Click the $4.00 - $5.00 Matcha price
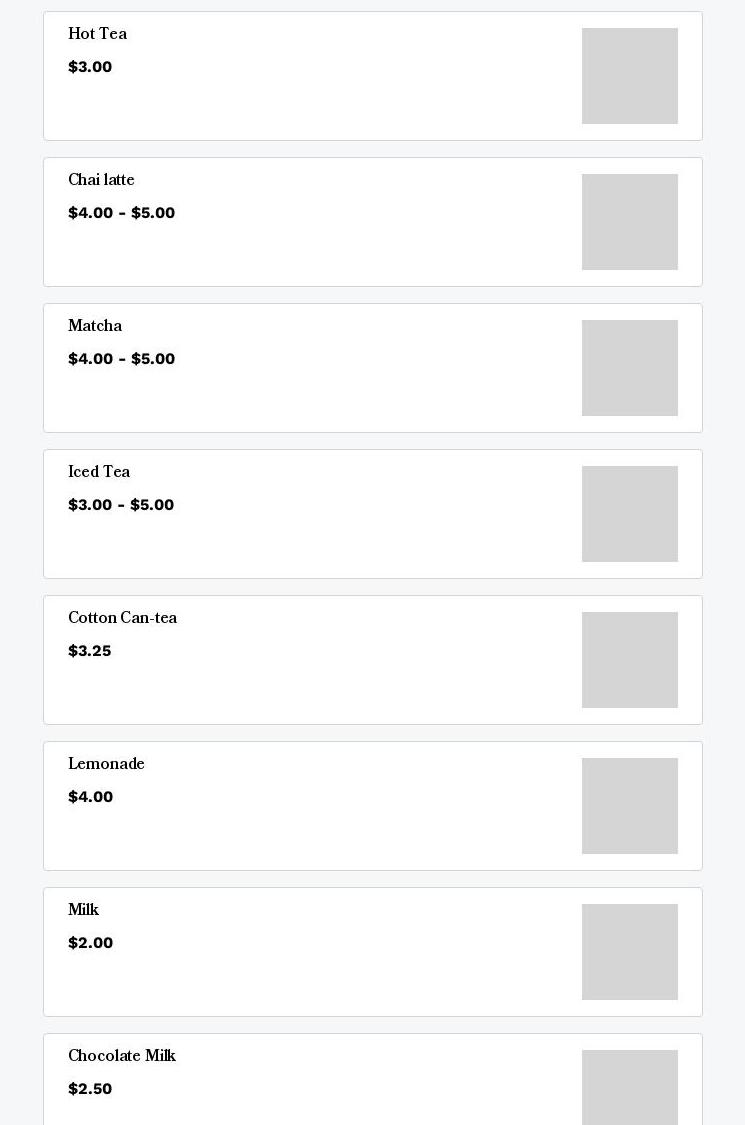The image size is (745, 1125). (121, 359)
